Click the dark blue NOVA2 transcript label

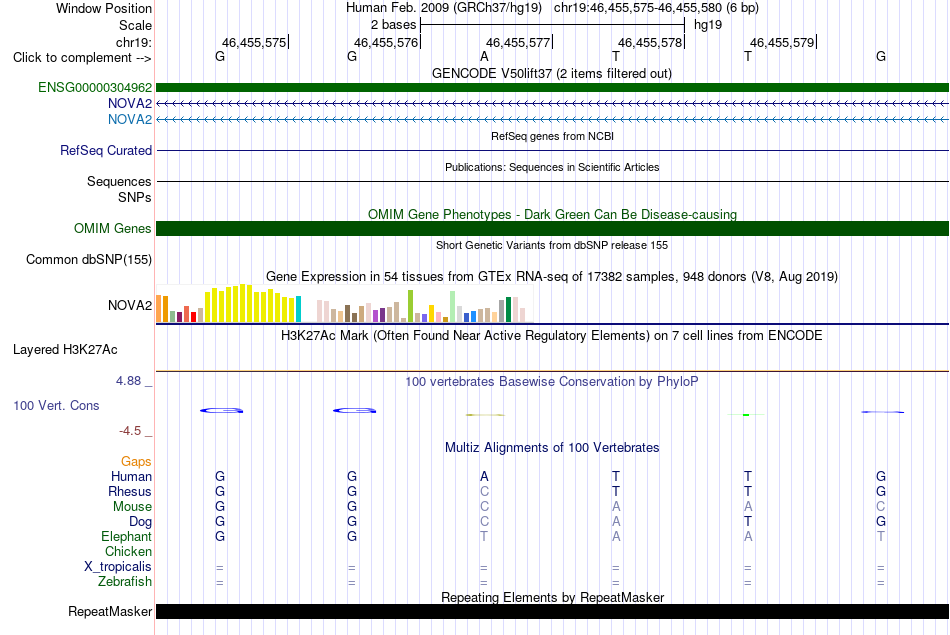(130, 104)
